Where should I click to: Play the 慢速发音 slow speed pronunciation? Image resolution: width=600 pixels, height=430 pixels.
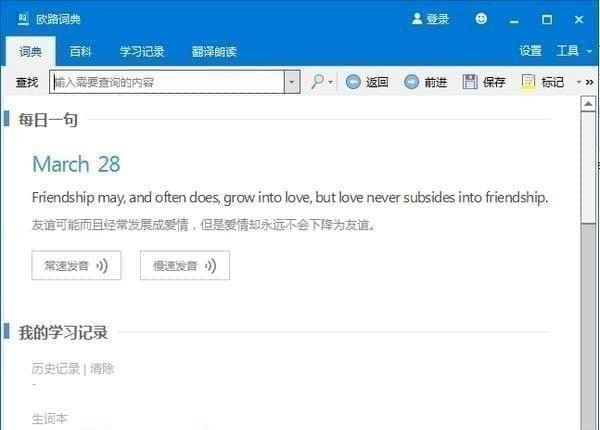pyautogui.click(x=185, y=265)
